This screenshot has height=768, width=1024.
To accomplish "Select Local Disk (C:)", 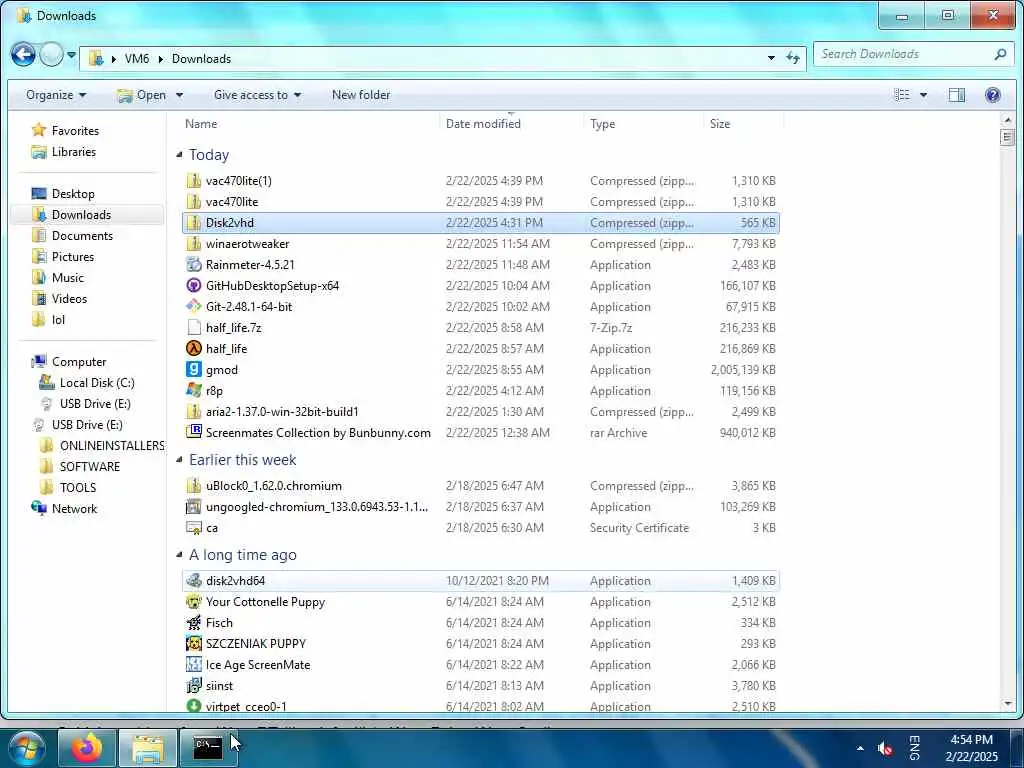I will click(87, 383).
